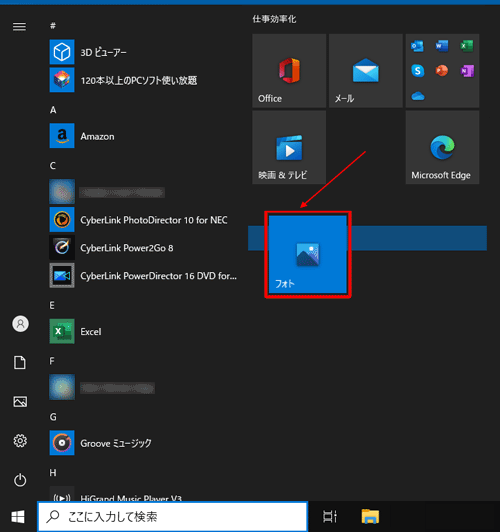Image resolution: width=500 pixels, height=532 pixels.
Task: Select the Amazon text label
Action: click(x=97, y=136)
